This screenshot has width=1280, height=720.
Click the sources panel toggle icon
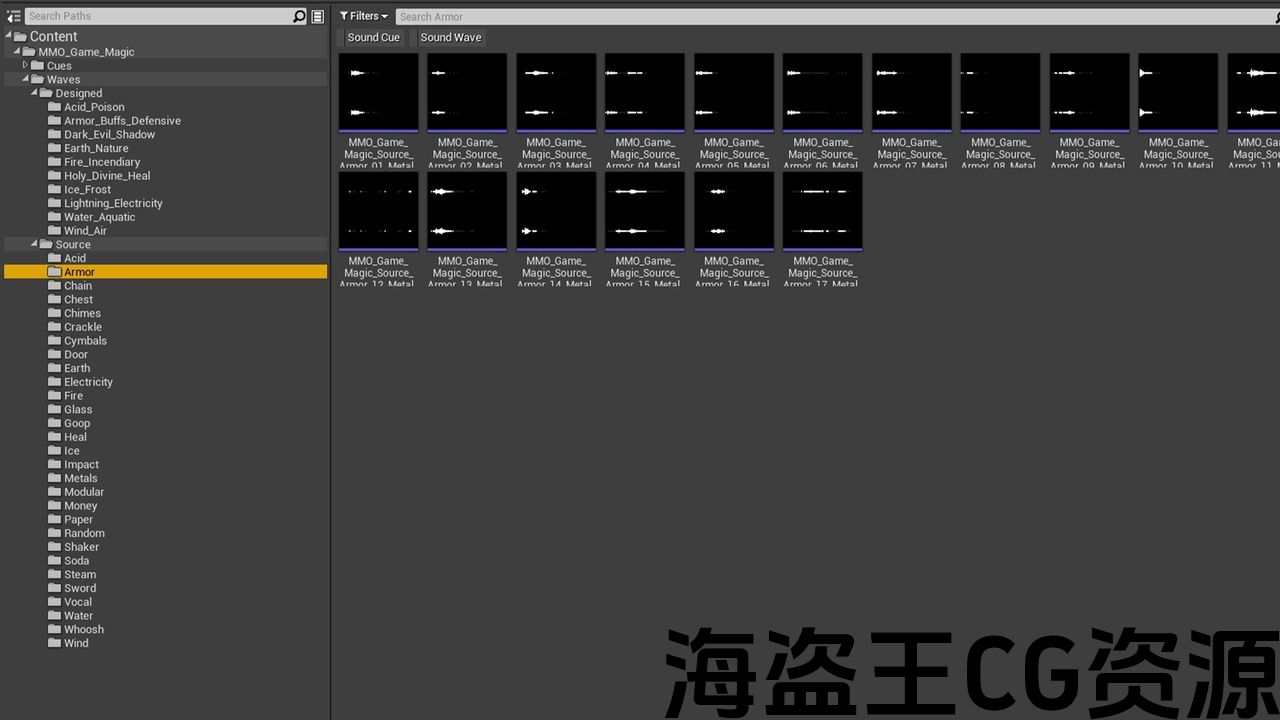pos(13,16)
